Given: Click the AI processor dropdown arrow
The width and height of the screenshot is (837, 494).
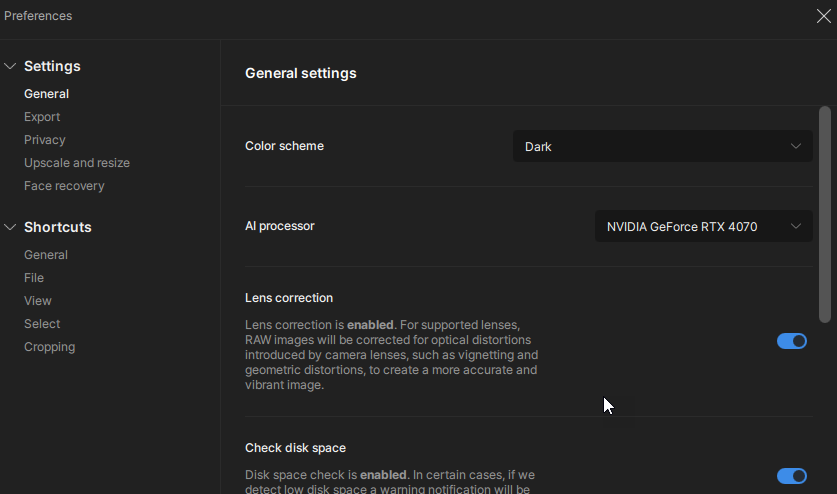Looking at the screenshot, I should [796, 226].
